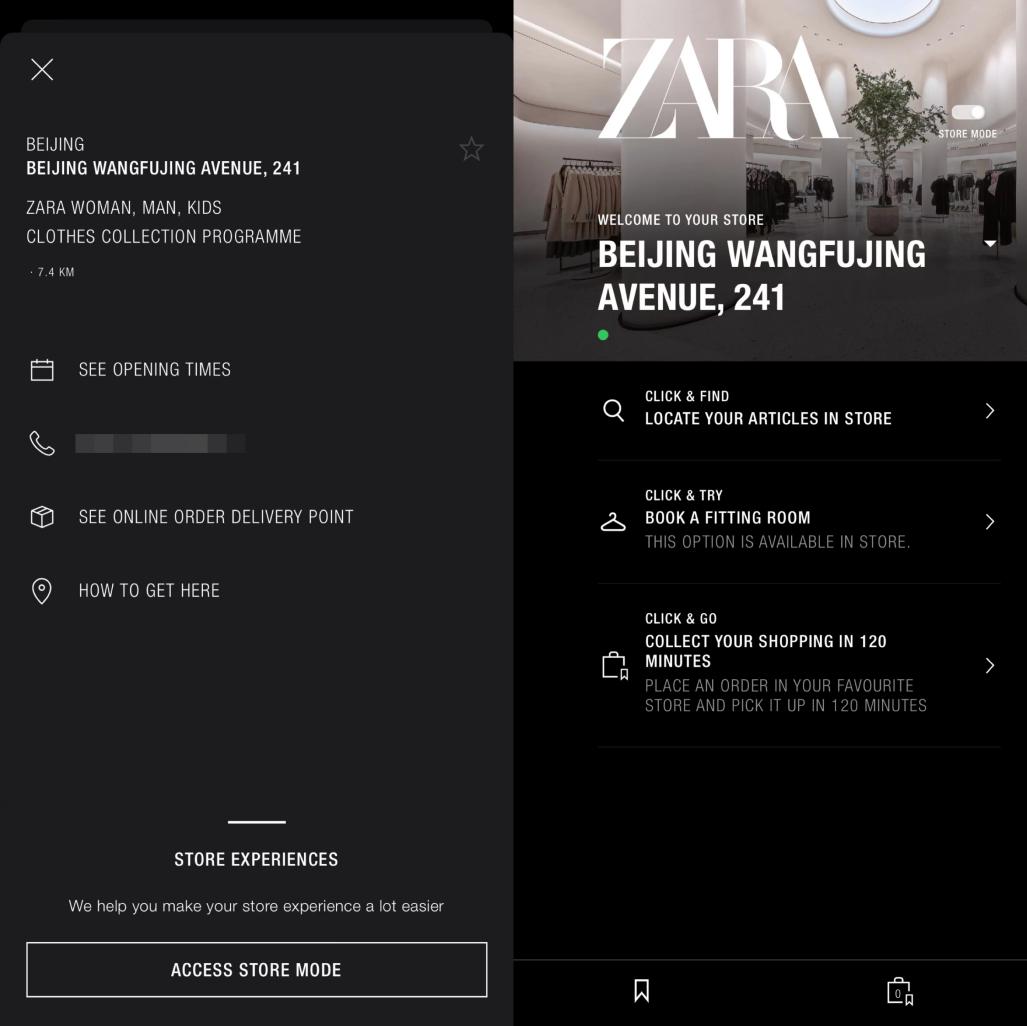
Task: Mark Beijing Wangfujing store as favourite star
Action: 471,149
